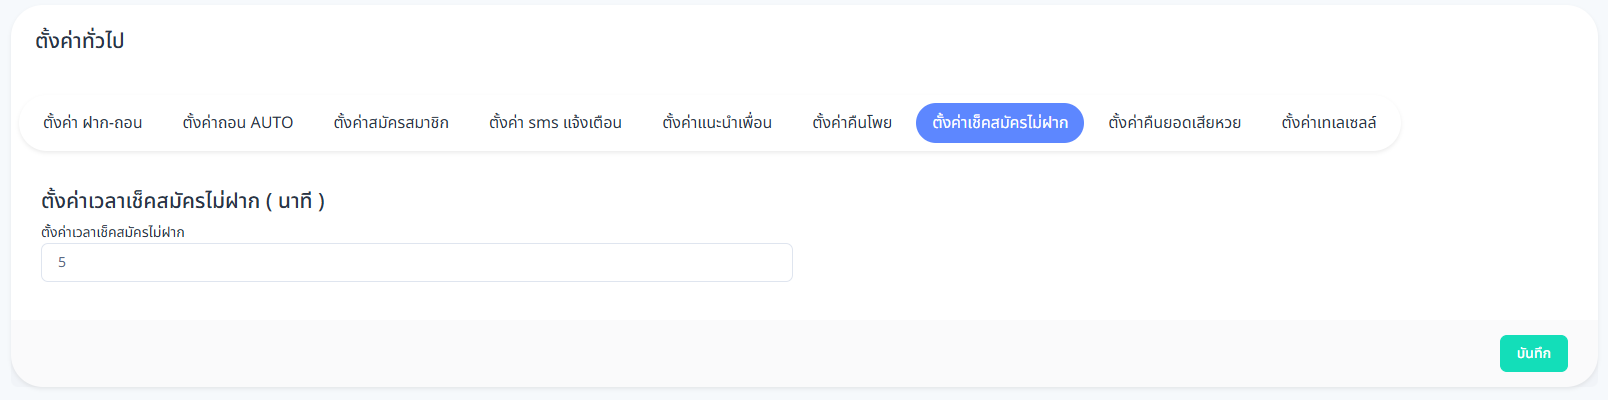Click the small label above the input
This screenshot has width=1608, height=400.
[113, 232]
